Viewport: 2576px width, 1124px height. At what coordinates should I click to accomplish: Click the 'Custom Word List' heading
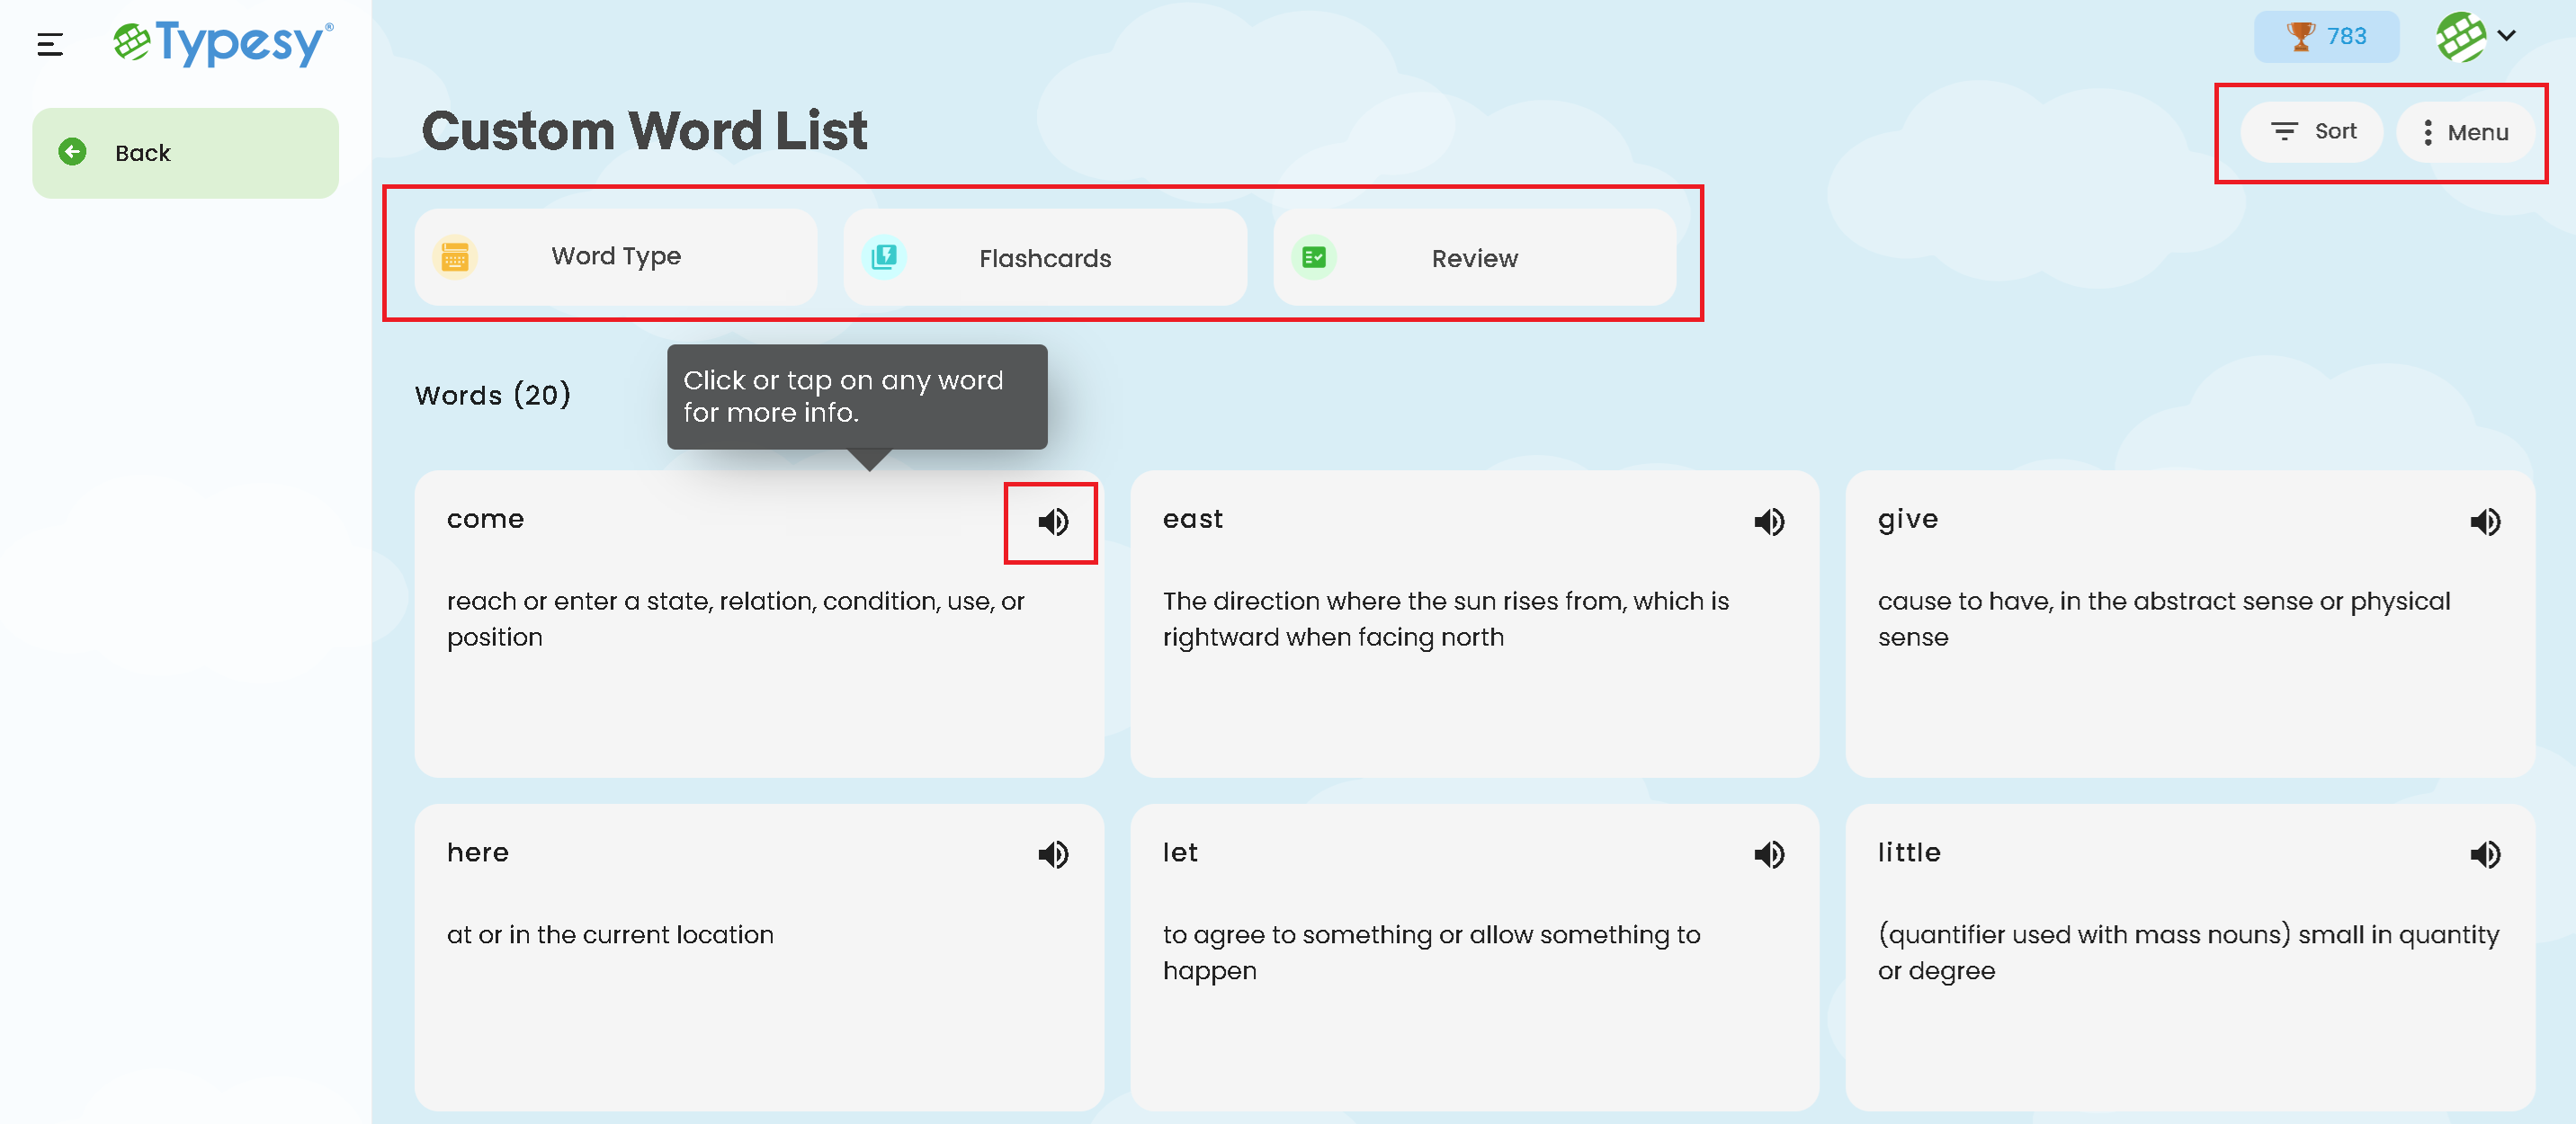pos(645,131)
